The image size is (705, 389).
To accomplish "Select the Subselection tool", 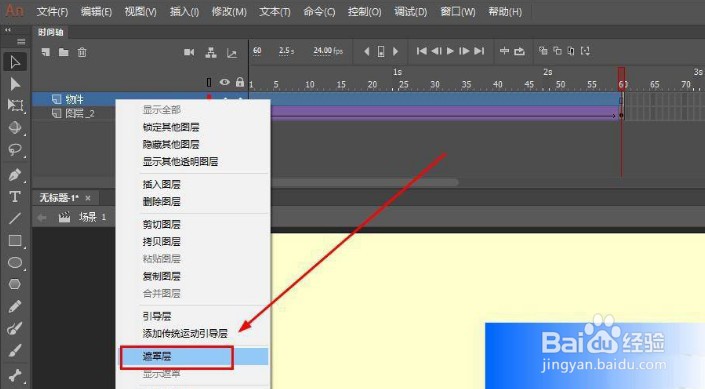I will pos(15,84).
